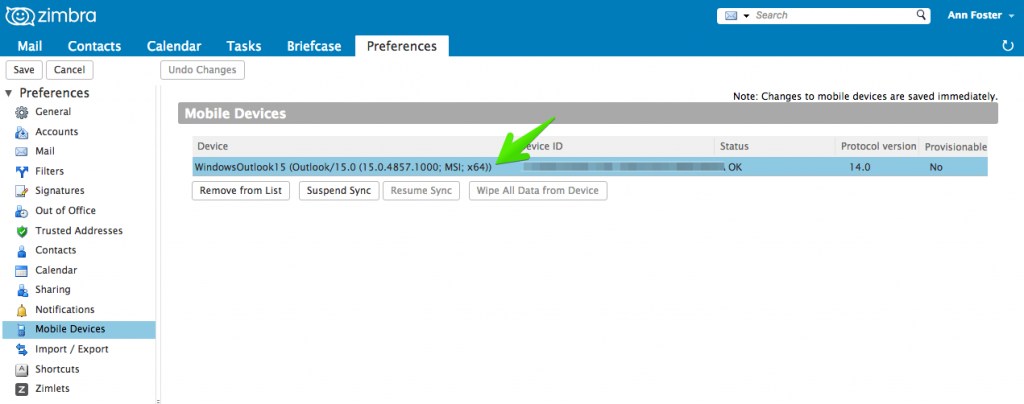Click the Trusted Addresses shield icon
Viewport: 1024px width, 404px height.
[x=22, y=231]
